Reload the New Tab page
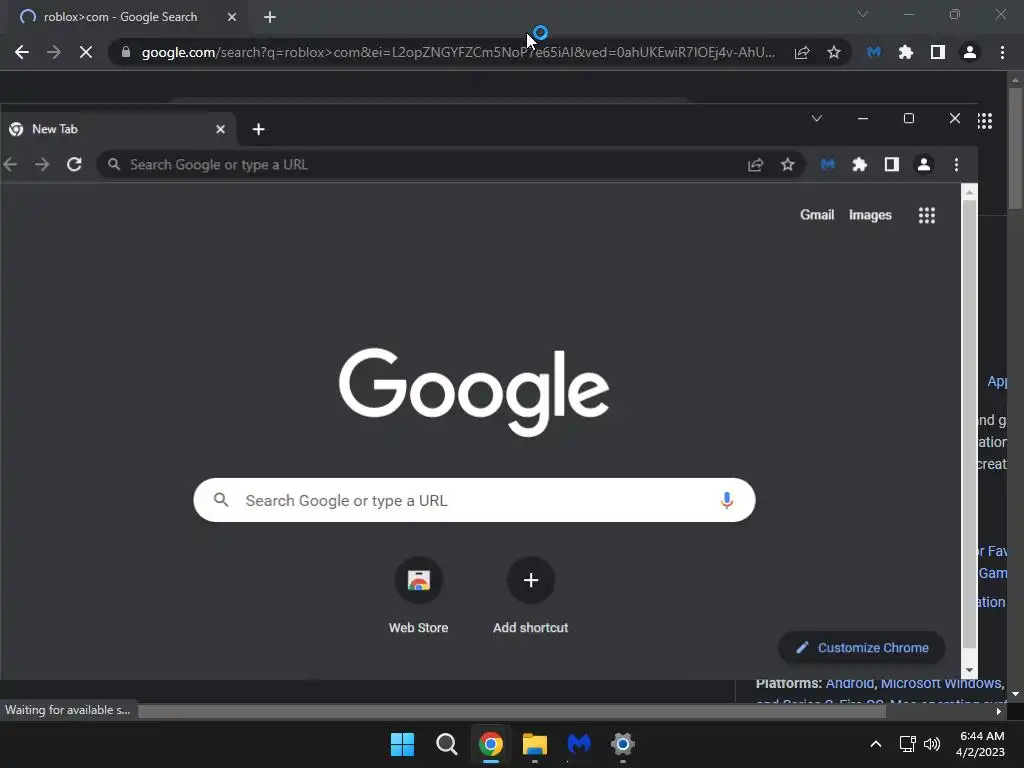Screen dimensions: 1024x768 pyautogui.click(x=74, y=165)
